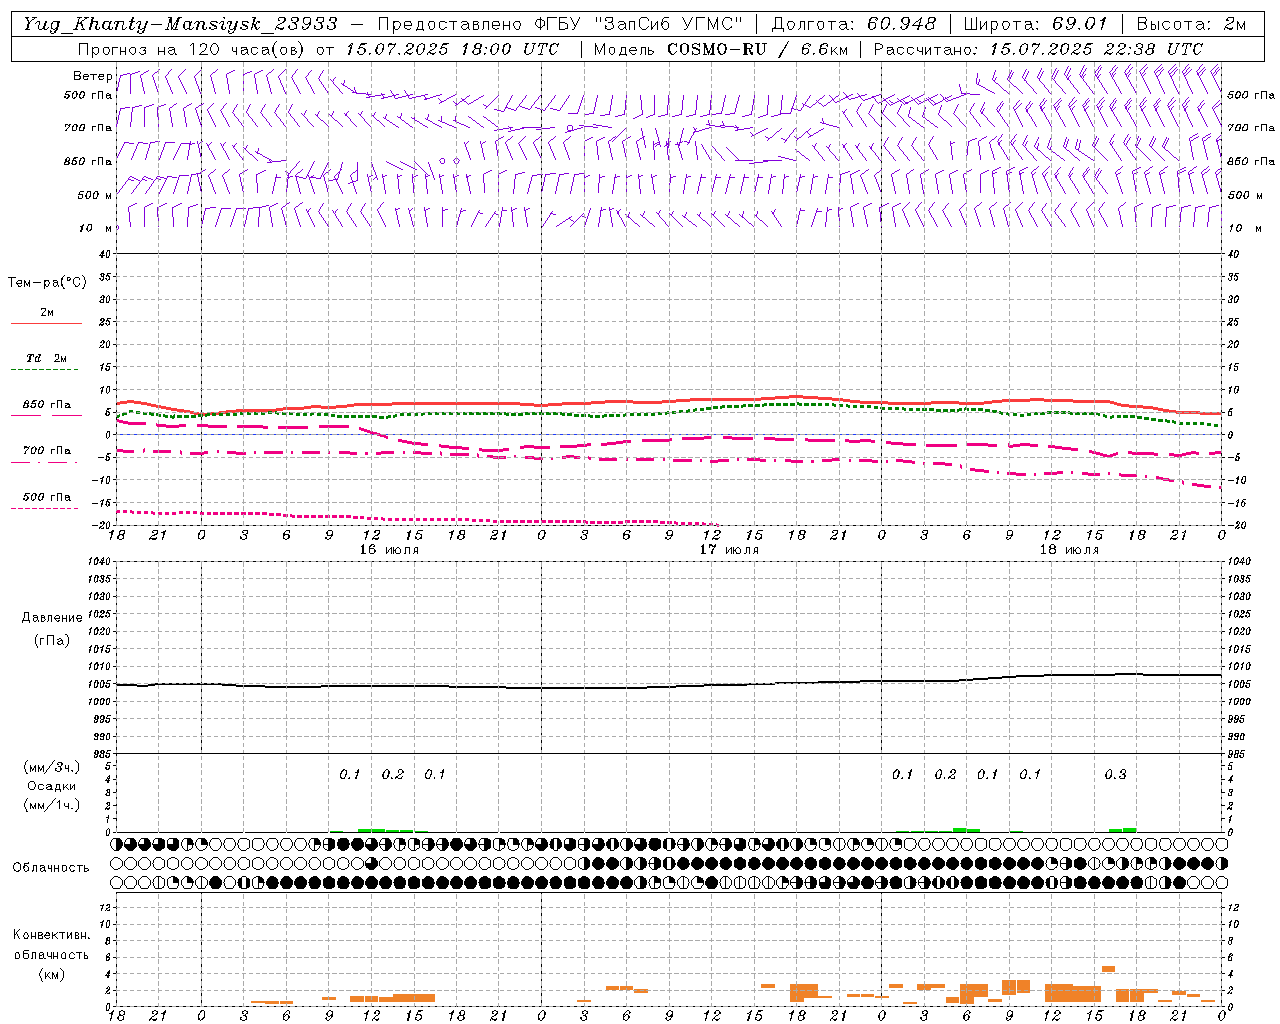Click the station title Yug_Khanty-Mansiysk_23933

[181, 24]
